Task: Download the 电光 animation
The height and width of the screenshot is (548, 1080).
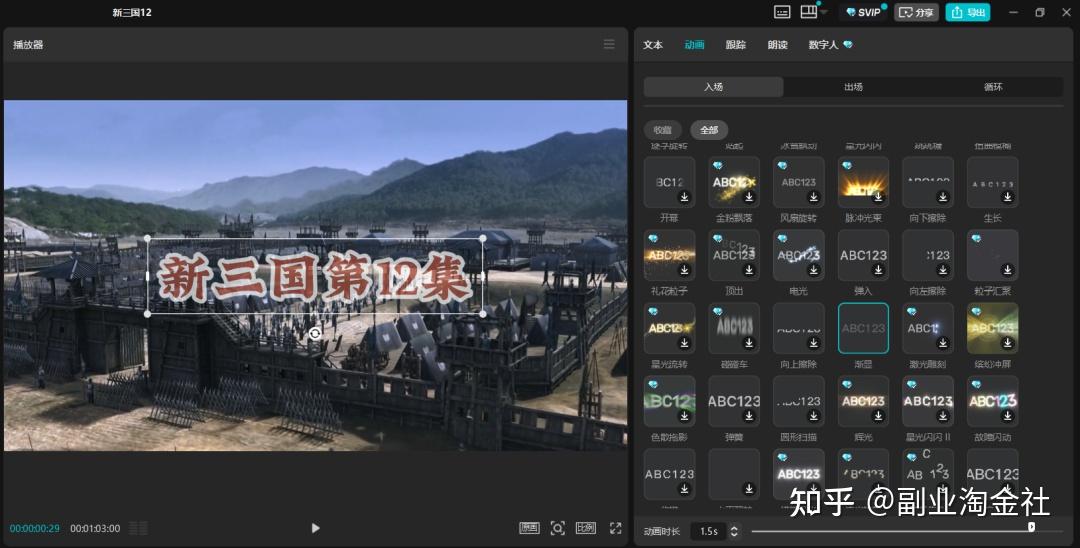Action: tap(813, 270)
